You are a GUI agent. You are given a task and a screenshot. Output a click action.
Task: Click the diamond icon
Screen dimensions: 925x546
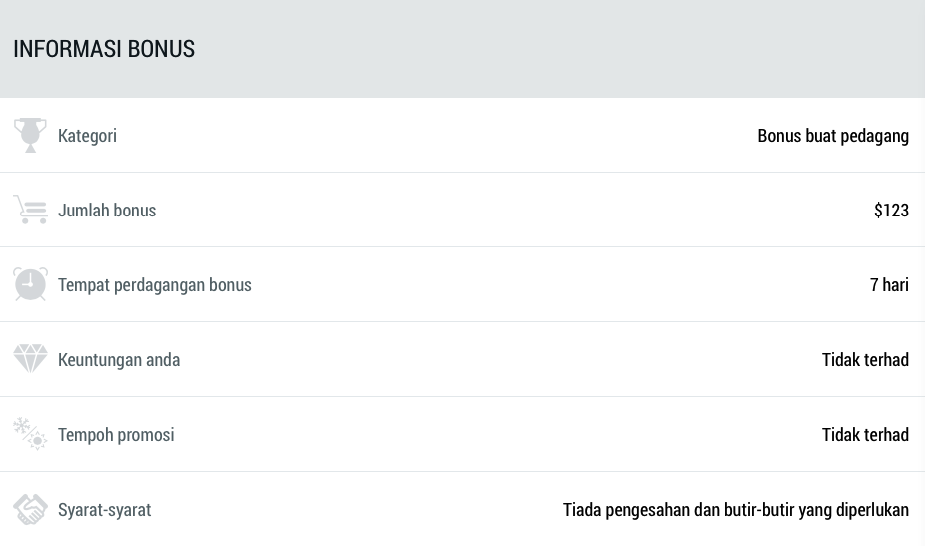30,359
